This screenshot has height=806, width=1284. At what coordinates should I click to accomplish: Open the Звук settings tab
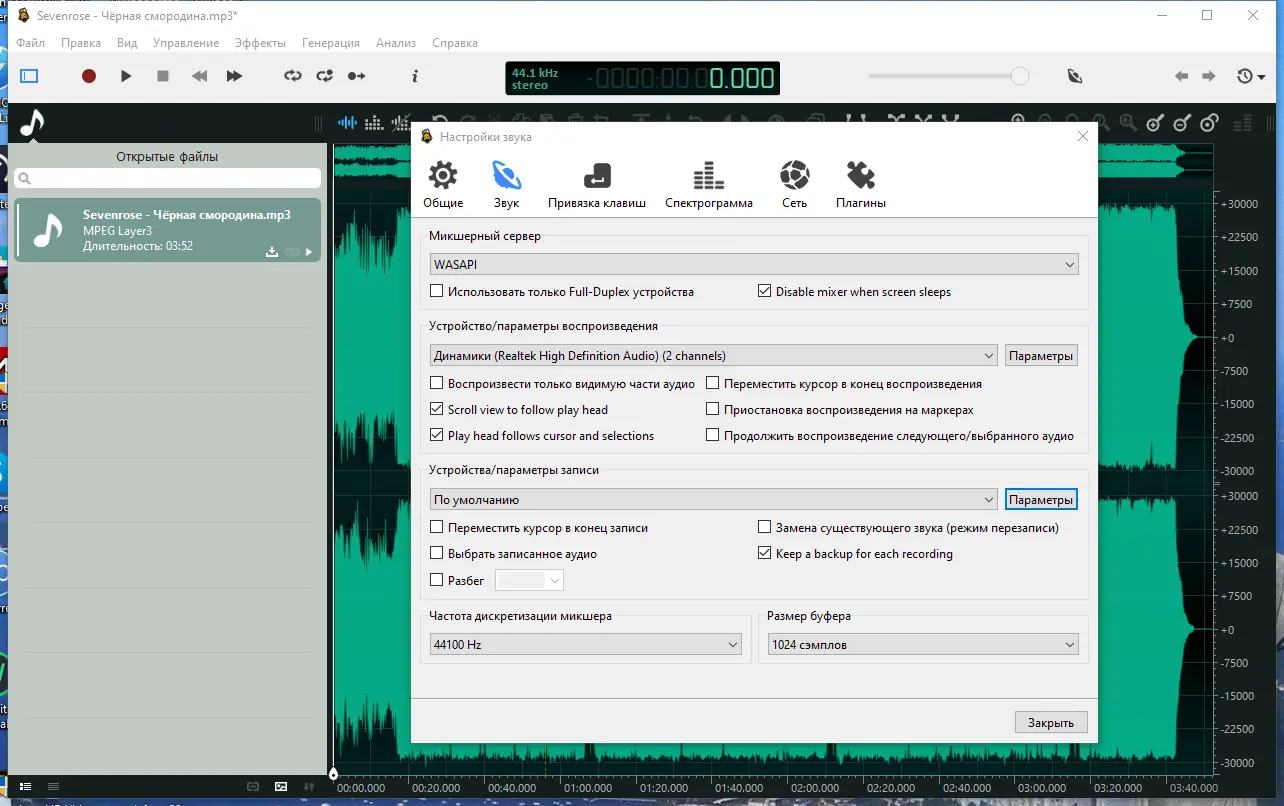coord(506,185)
